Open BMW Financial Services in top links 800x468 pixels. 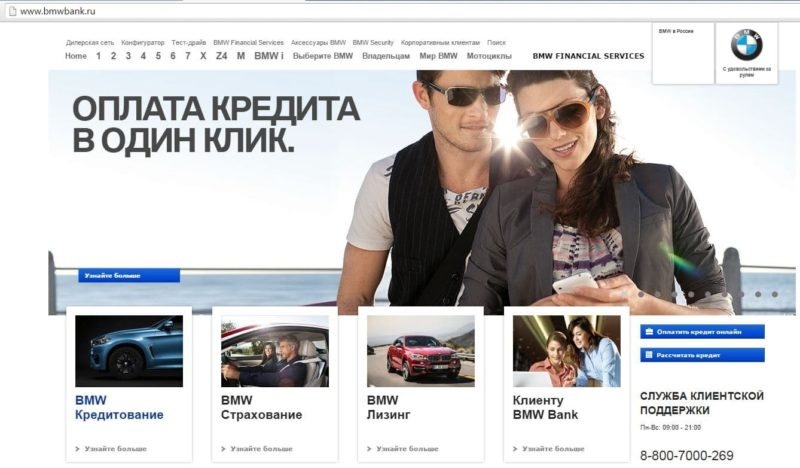[x=248, y=43]
